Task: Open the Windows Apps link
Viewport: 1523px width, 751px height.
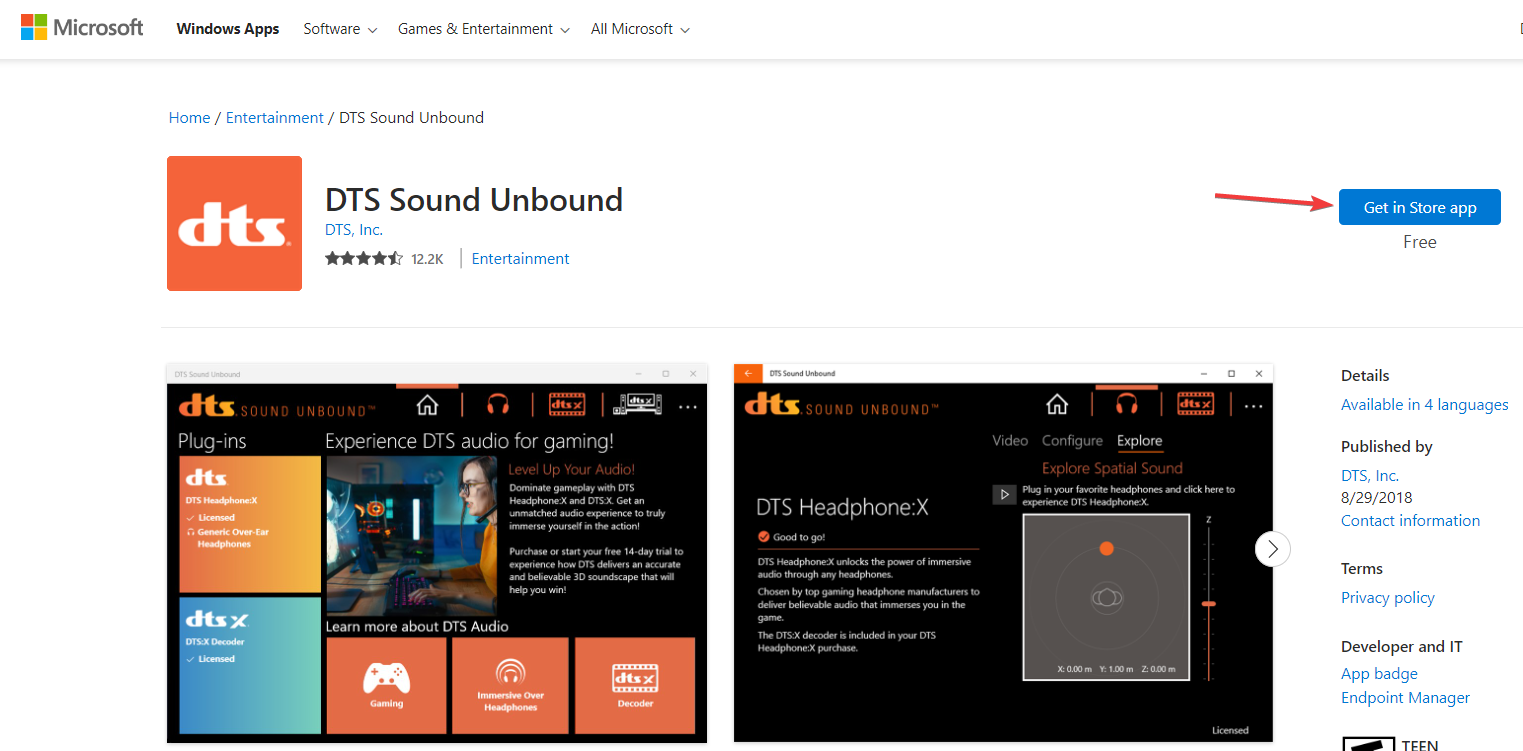Action: [x=228, y=29]
